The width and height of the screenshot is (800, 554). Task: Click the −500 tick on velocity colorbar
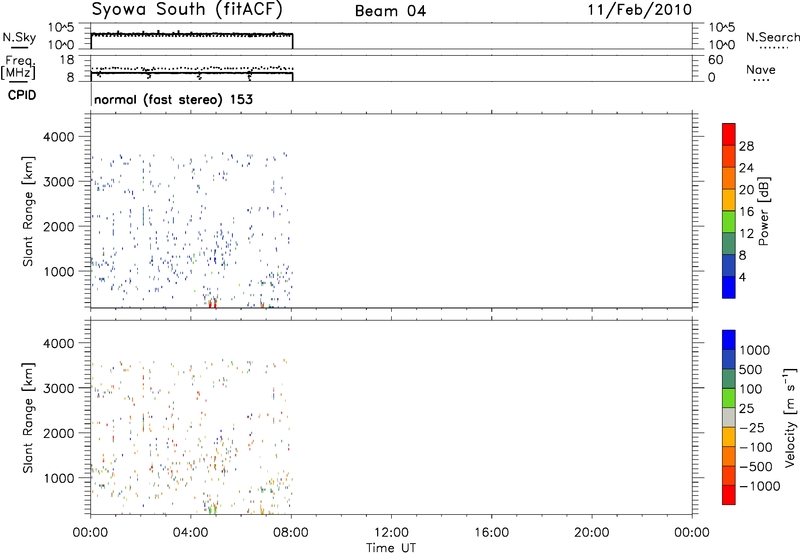[757, 466]
